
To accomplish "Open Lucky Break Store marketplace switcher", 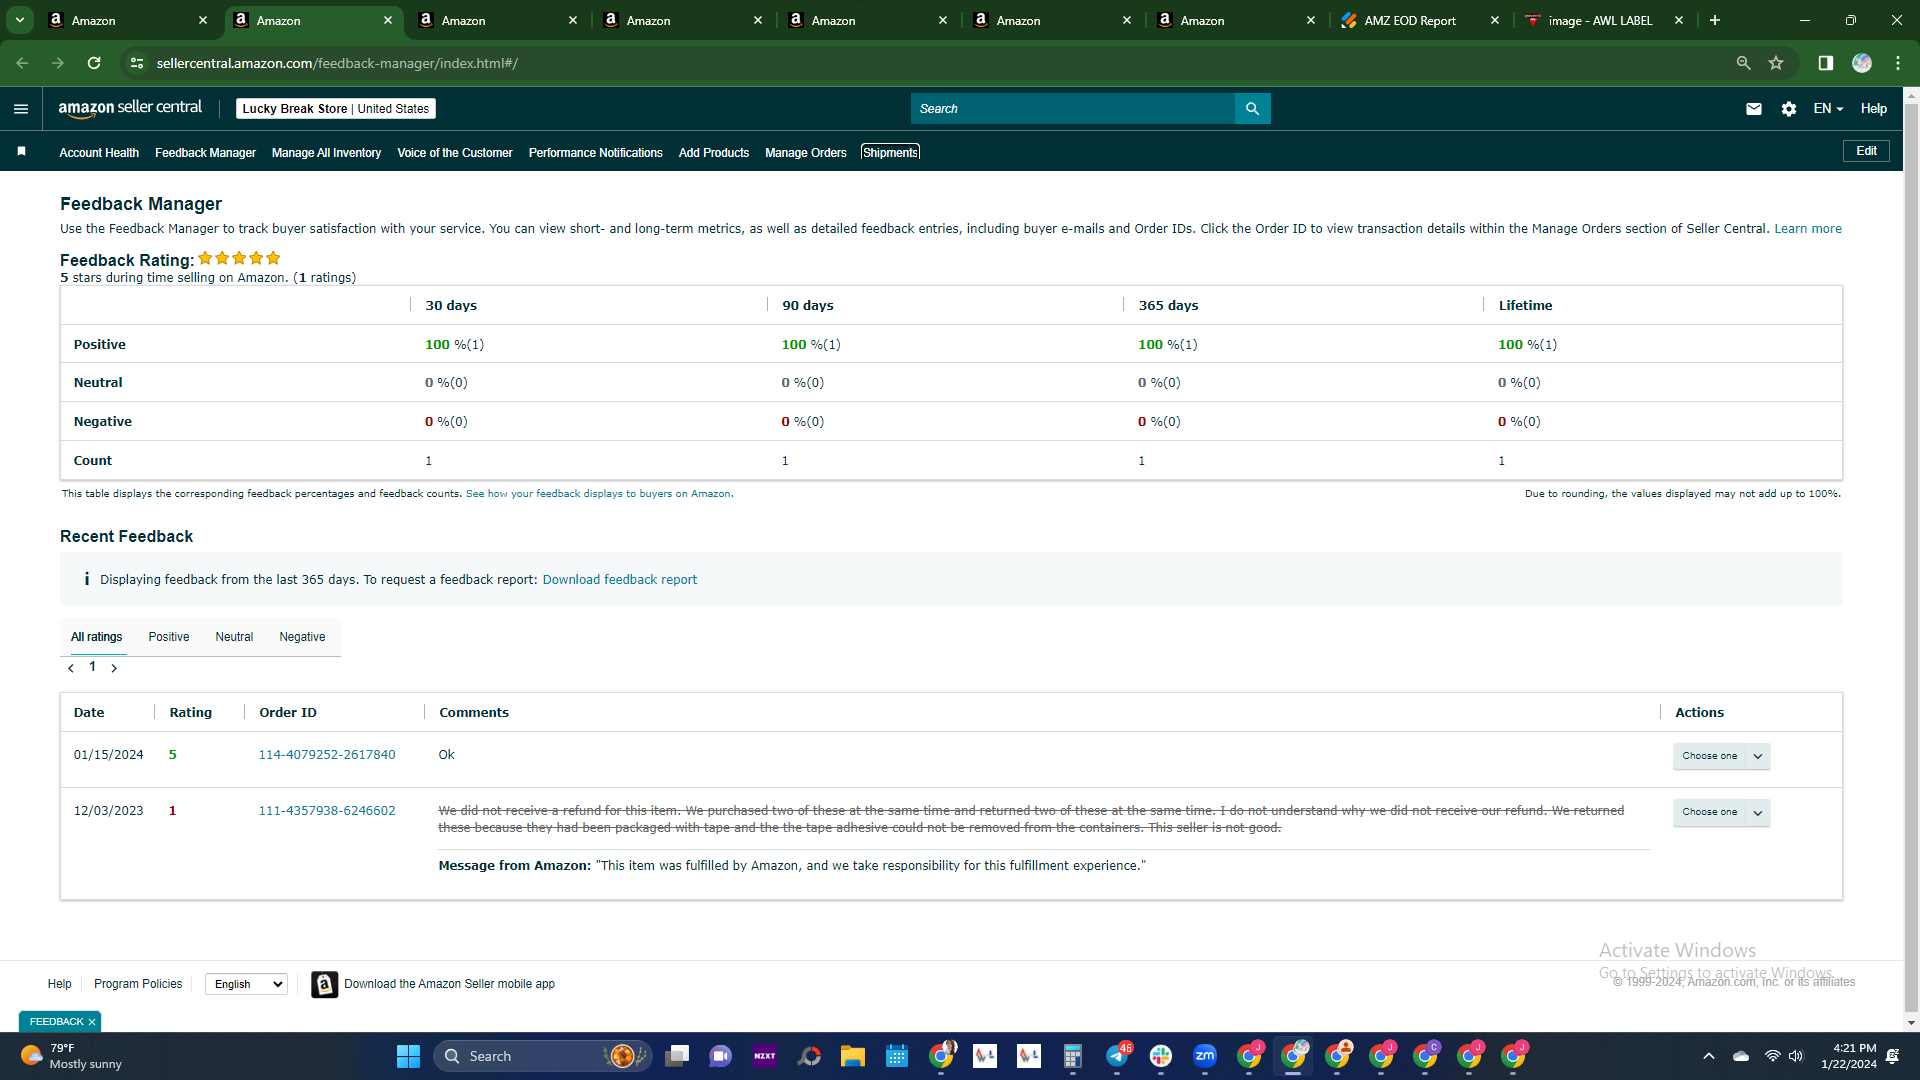I will click(x=336, y=109).
